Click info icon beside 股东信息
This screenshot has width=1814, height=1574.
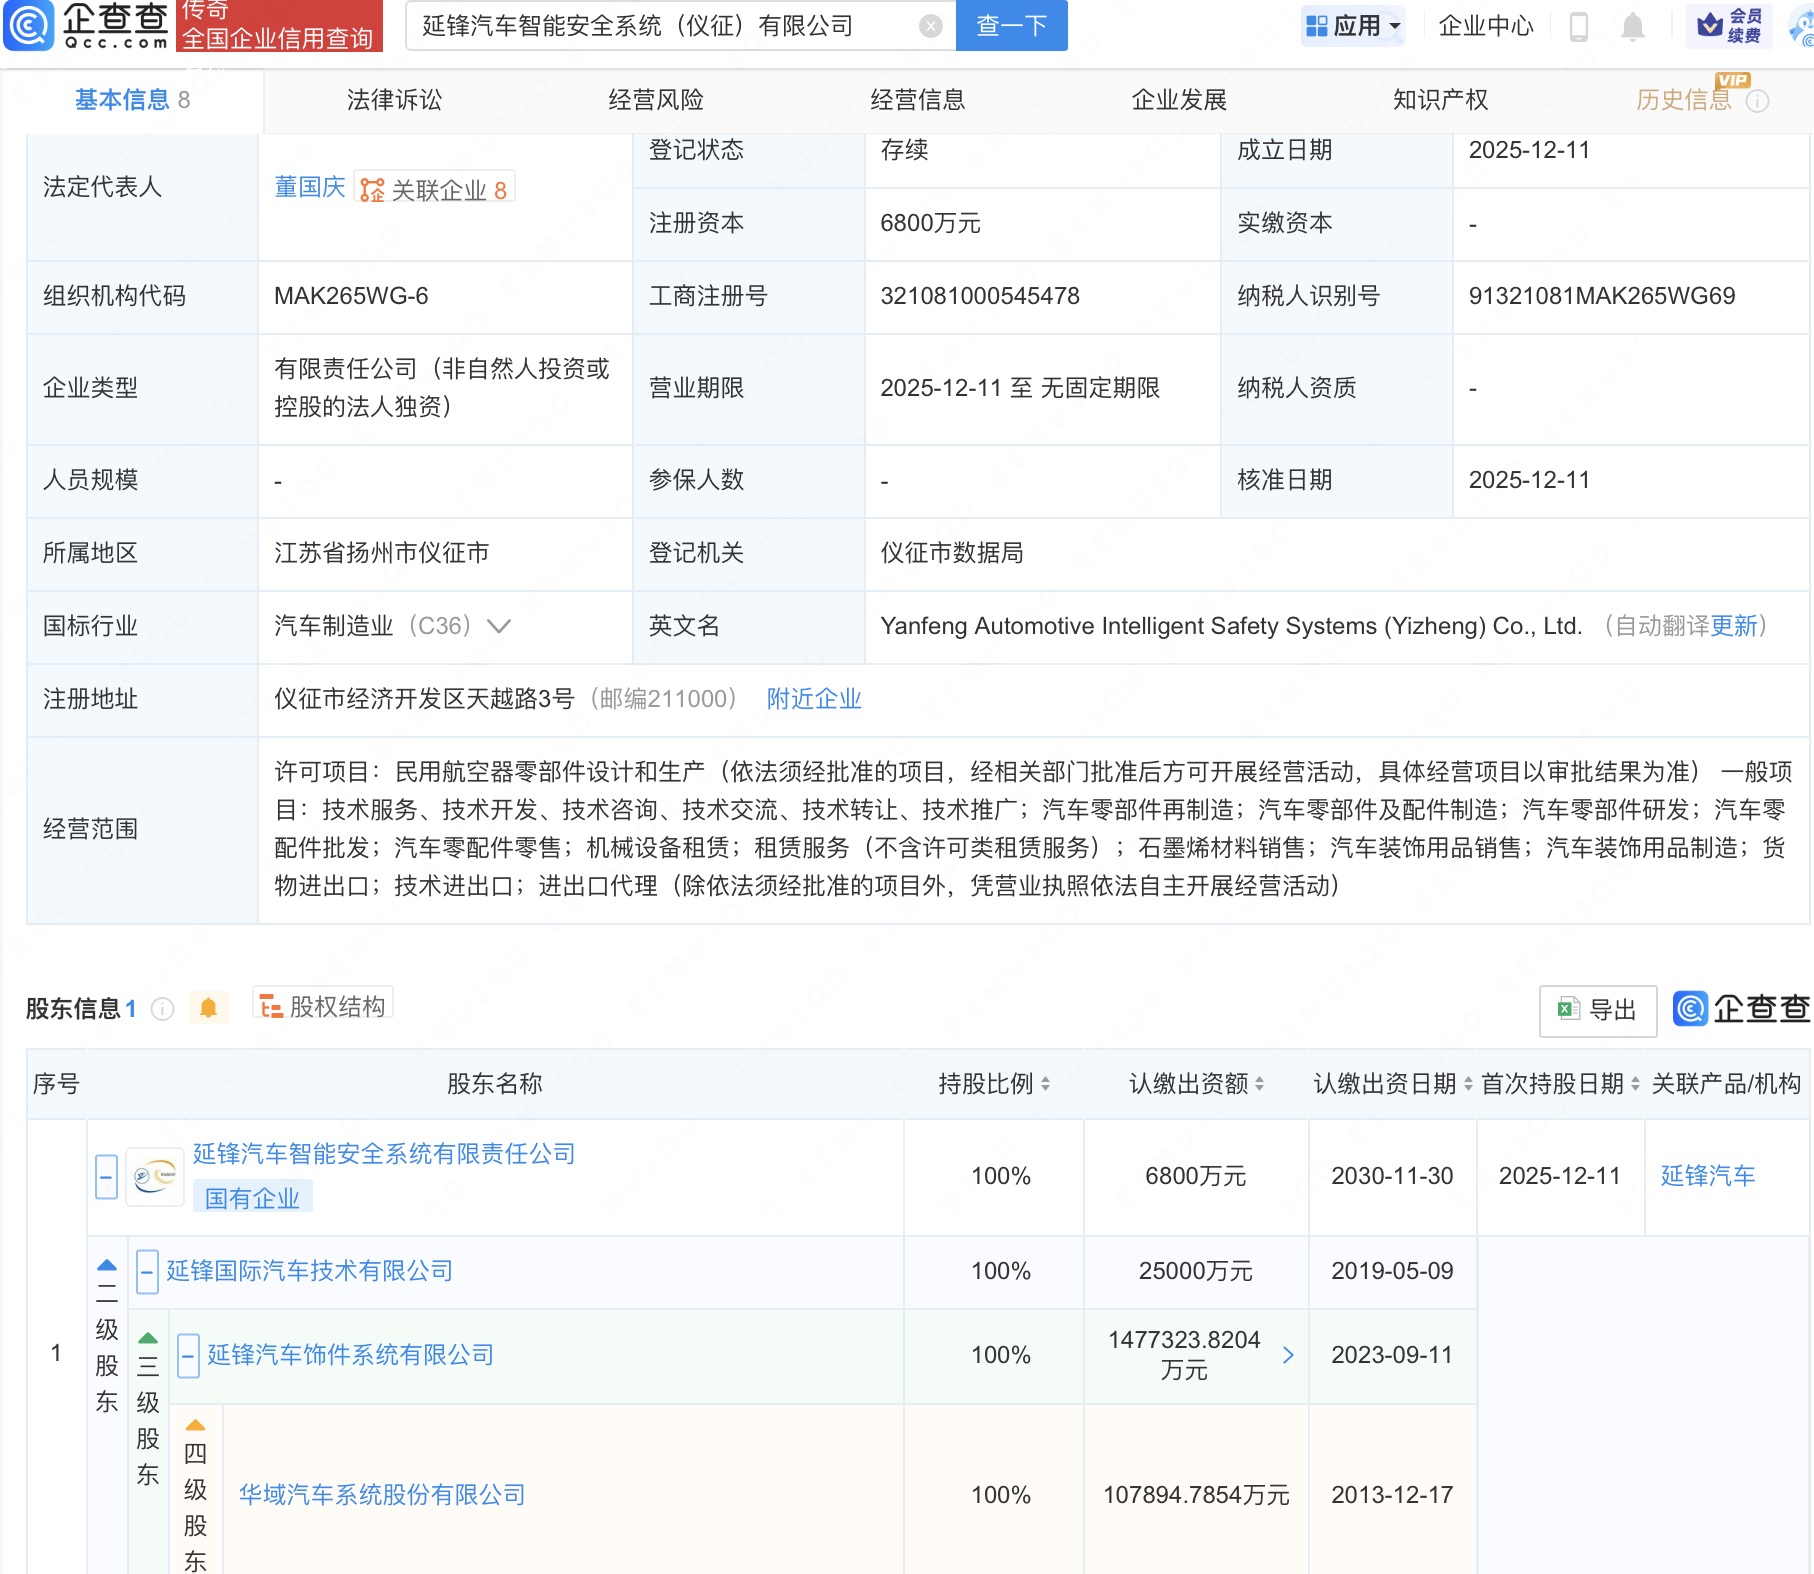[x=162, y=1009]
